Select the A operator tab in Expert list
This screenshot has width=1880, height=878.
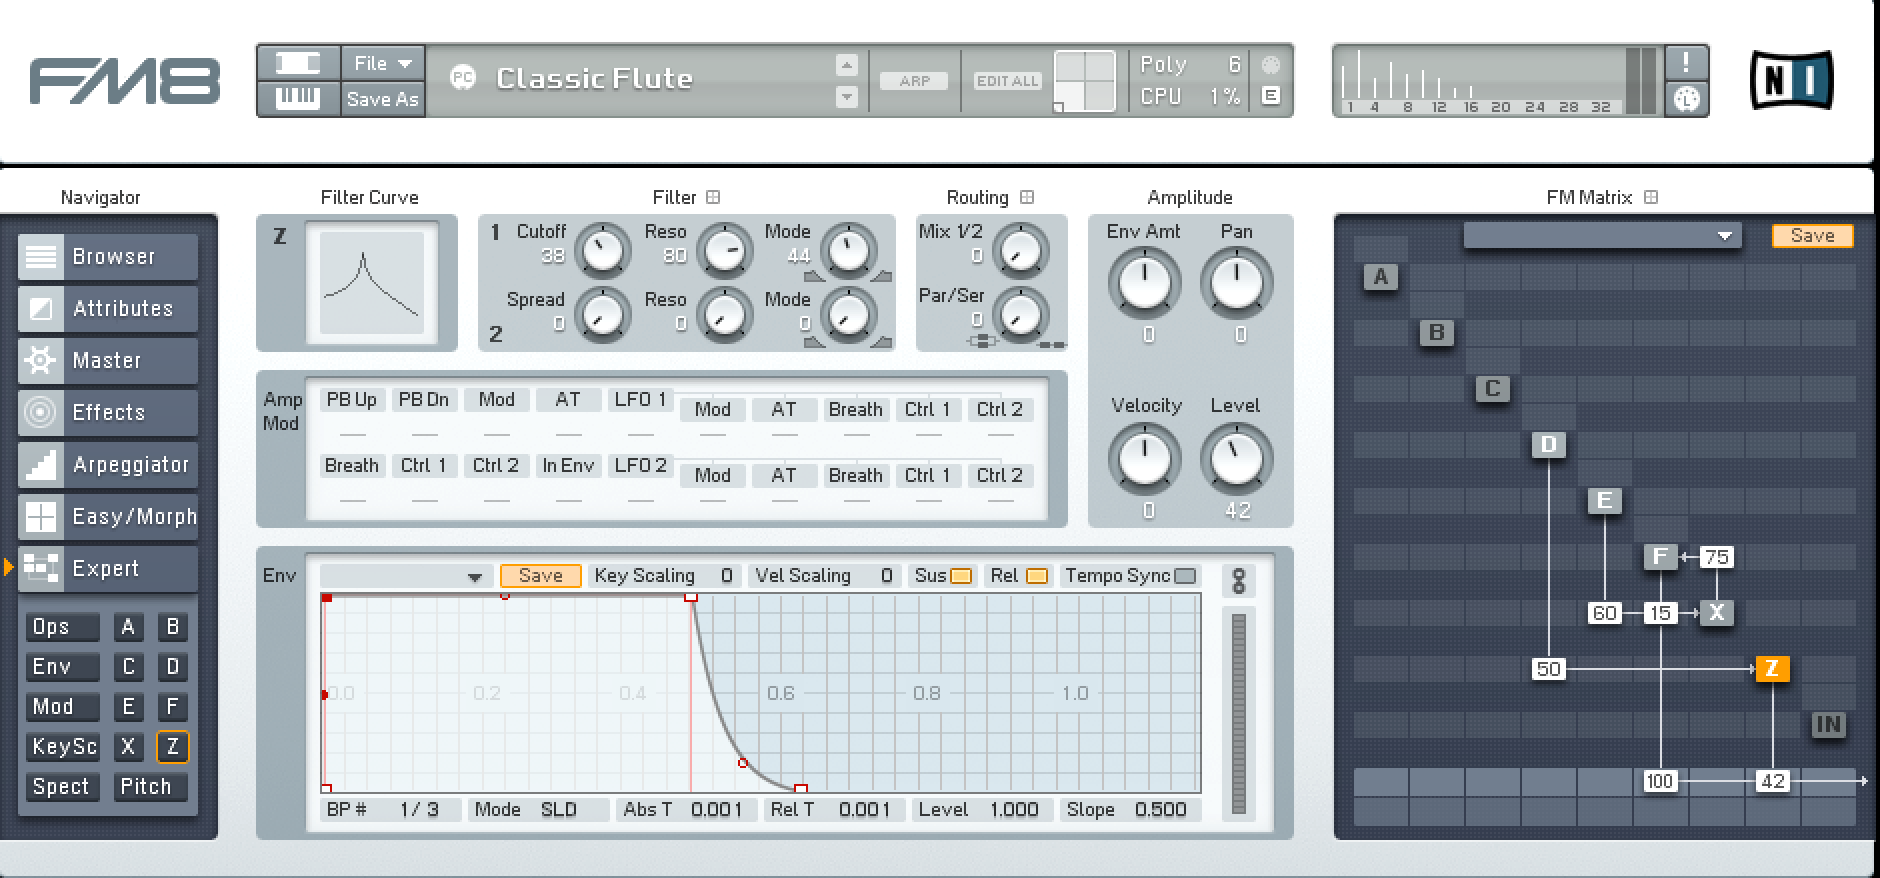coord(127,627)
